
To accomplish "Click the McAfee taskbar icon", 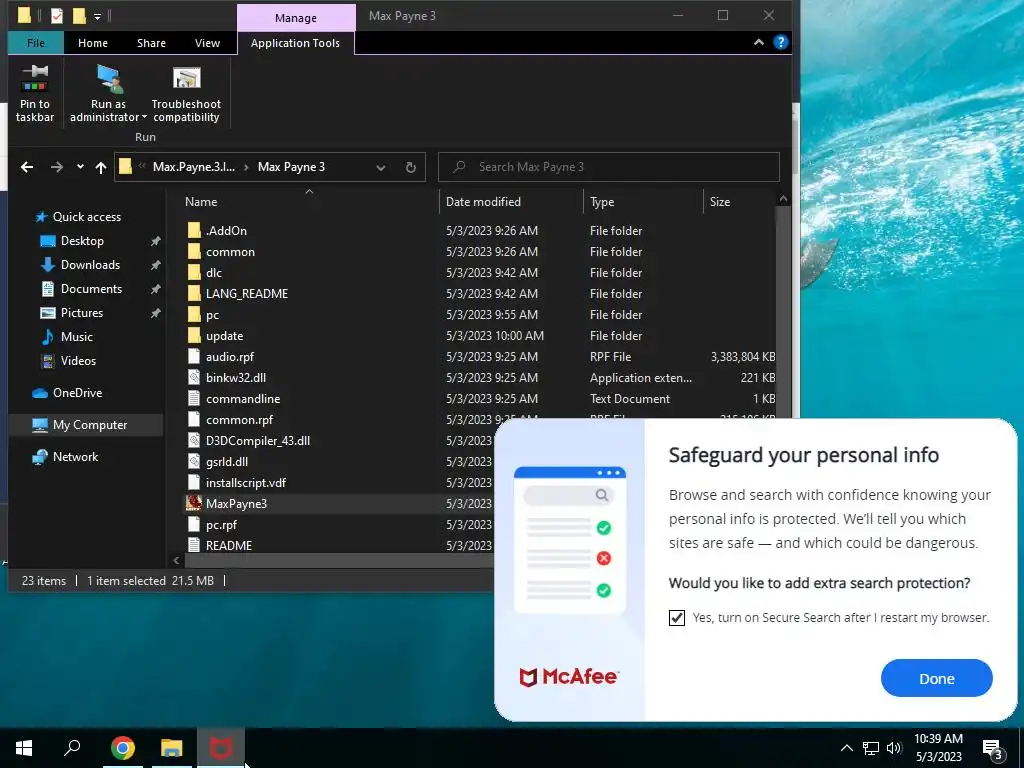I will tap(220, 748).
